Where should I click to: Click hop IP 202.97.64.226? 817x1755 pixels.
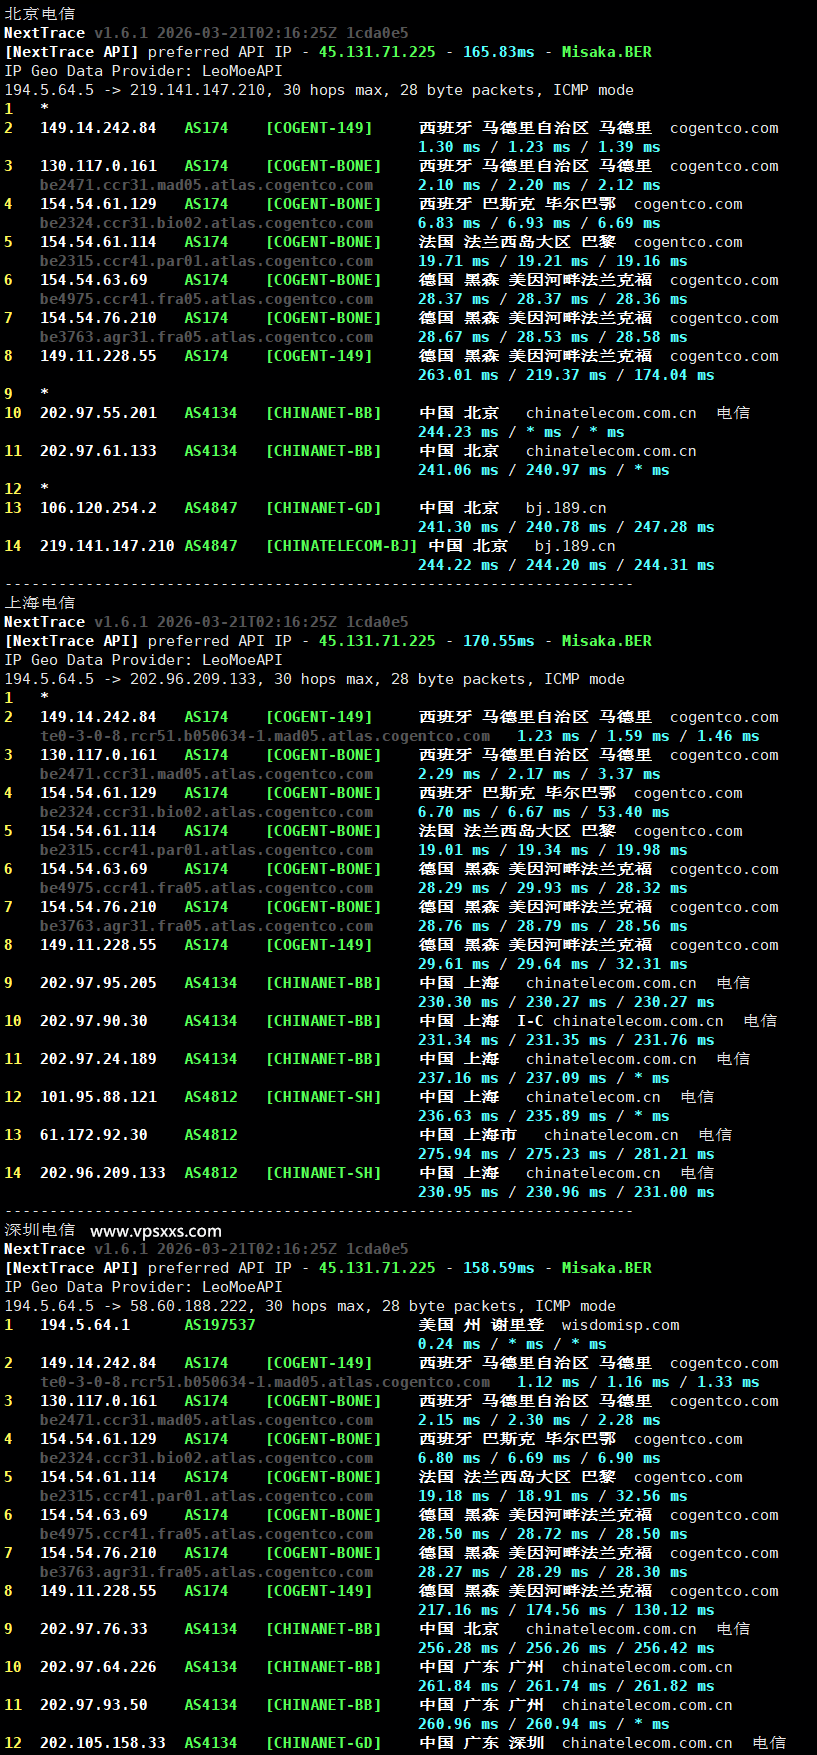[x=98, y=1667]
